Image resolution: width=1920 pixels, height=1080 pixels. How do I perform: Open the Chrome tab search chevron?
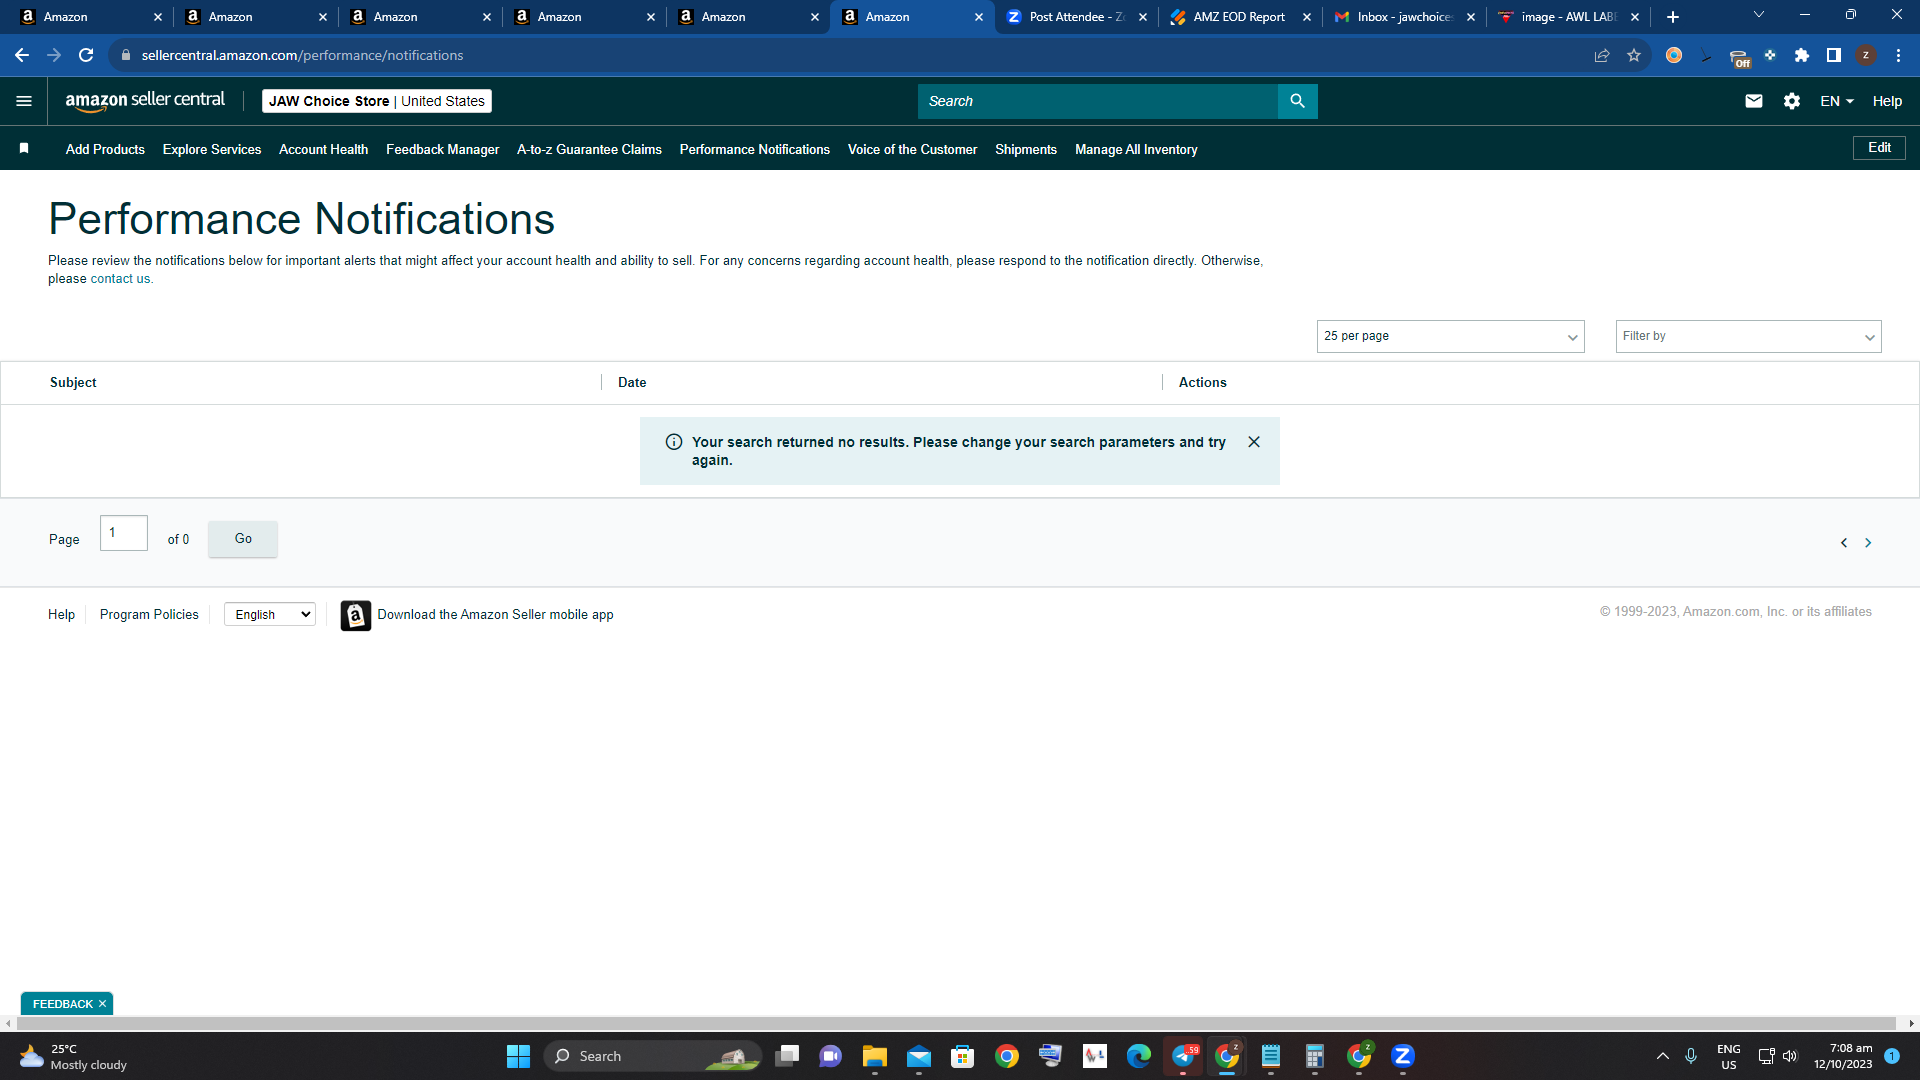tap(1759, 15)
